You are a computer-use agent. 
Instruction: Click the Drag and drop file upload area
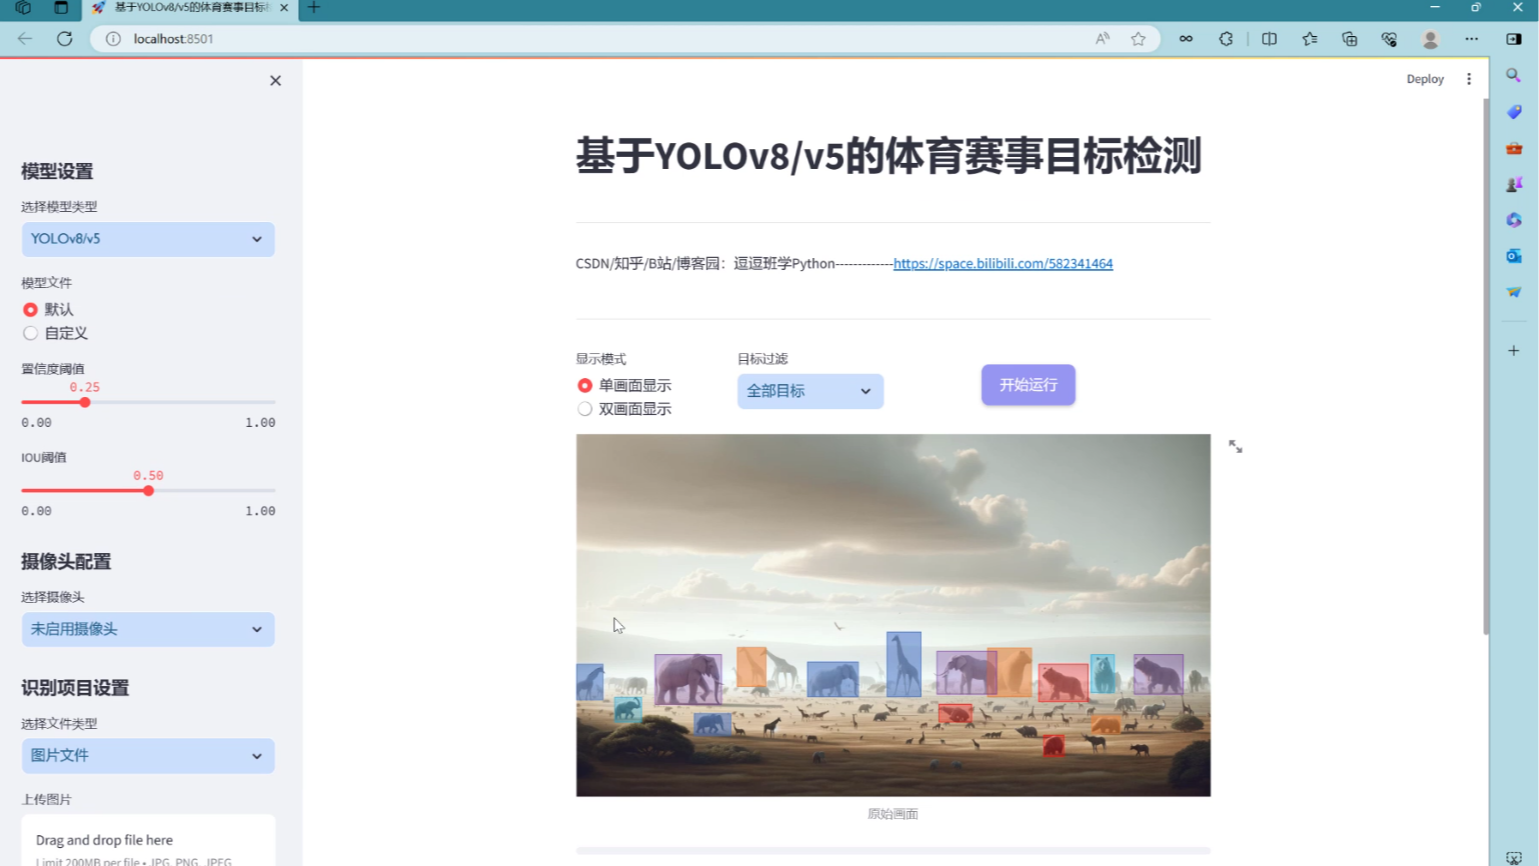click(148, 842)
